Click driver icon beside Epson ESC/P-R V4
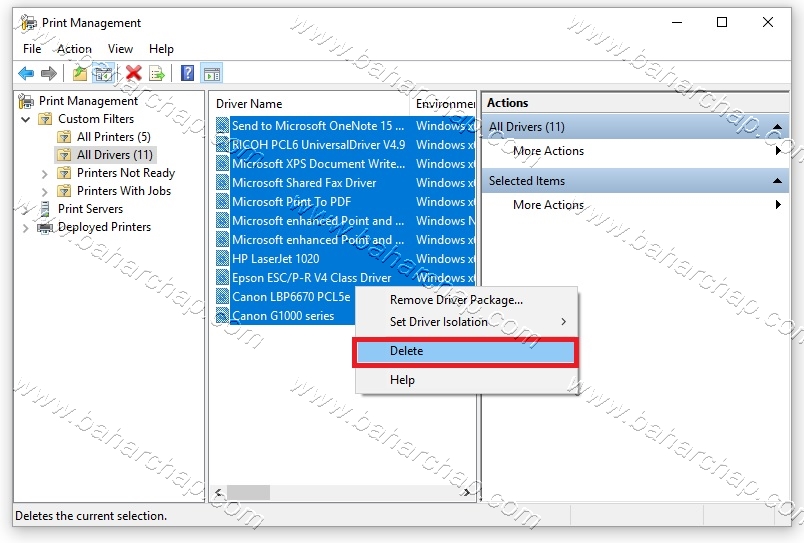 222,277
